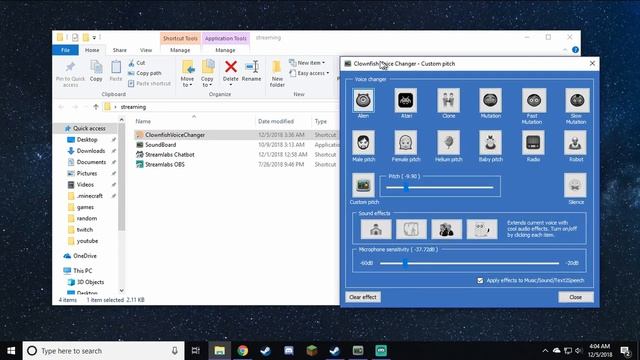This screenshot has height=360, width=640.
Task: Uncheck Apply effects to Music/Sound/Text2Speech
Action: (480, 280)
